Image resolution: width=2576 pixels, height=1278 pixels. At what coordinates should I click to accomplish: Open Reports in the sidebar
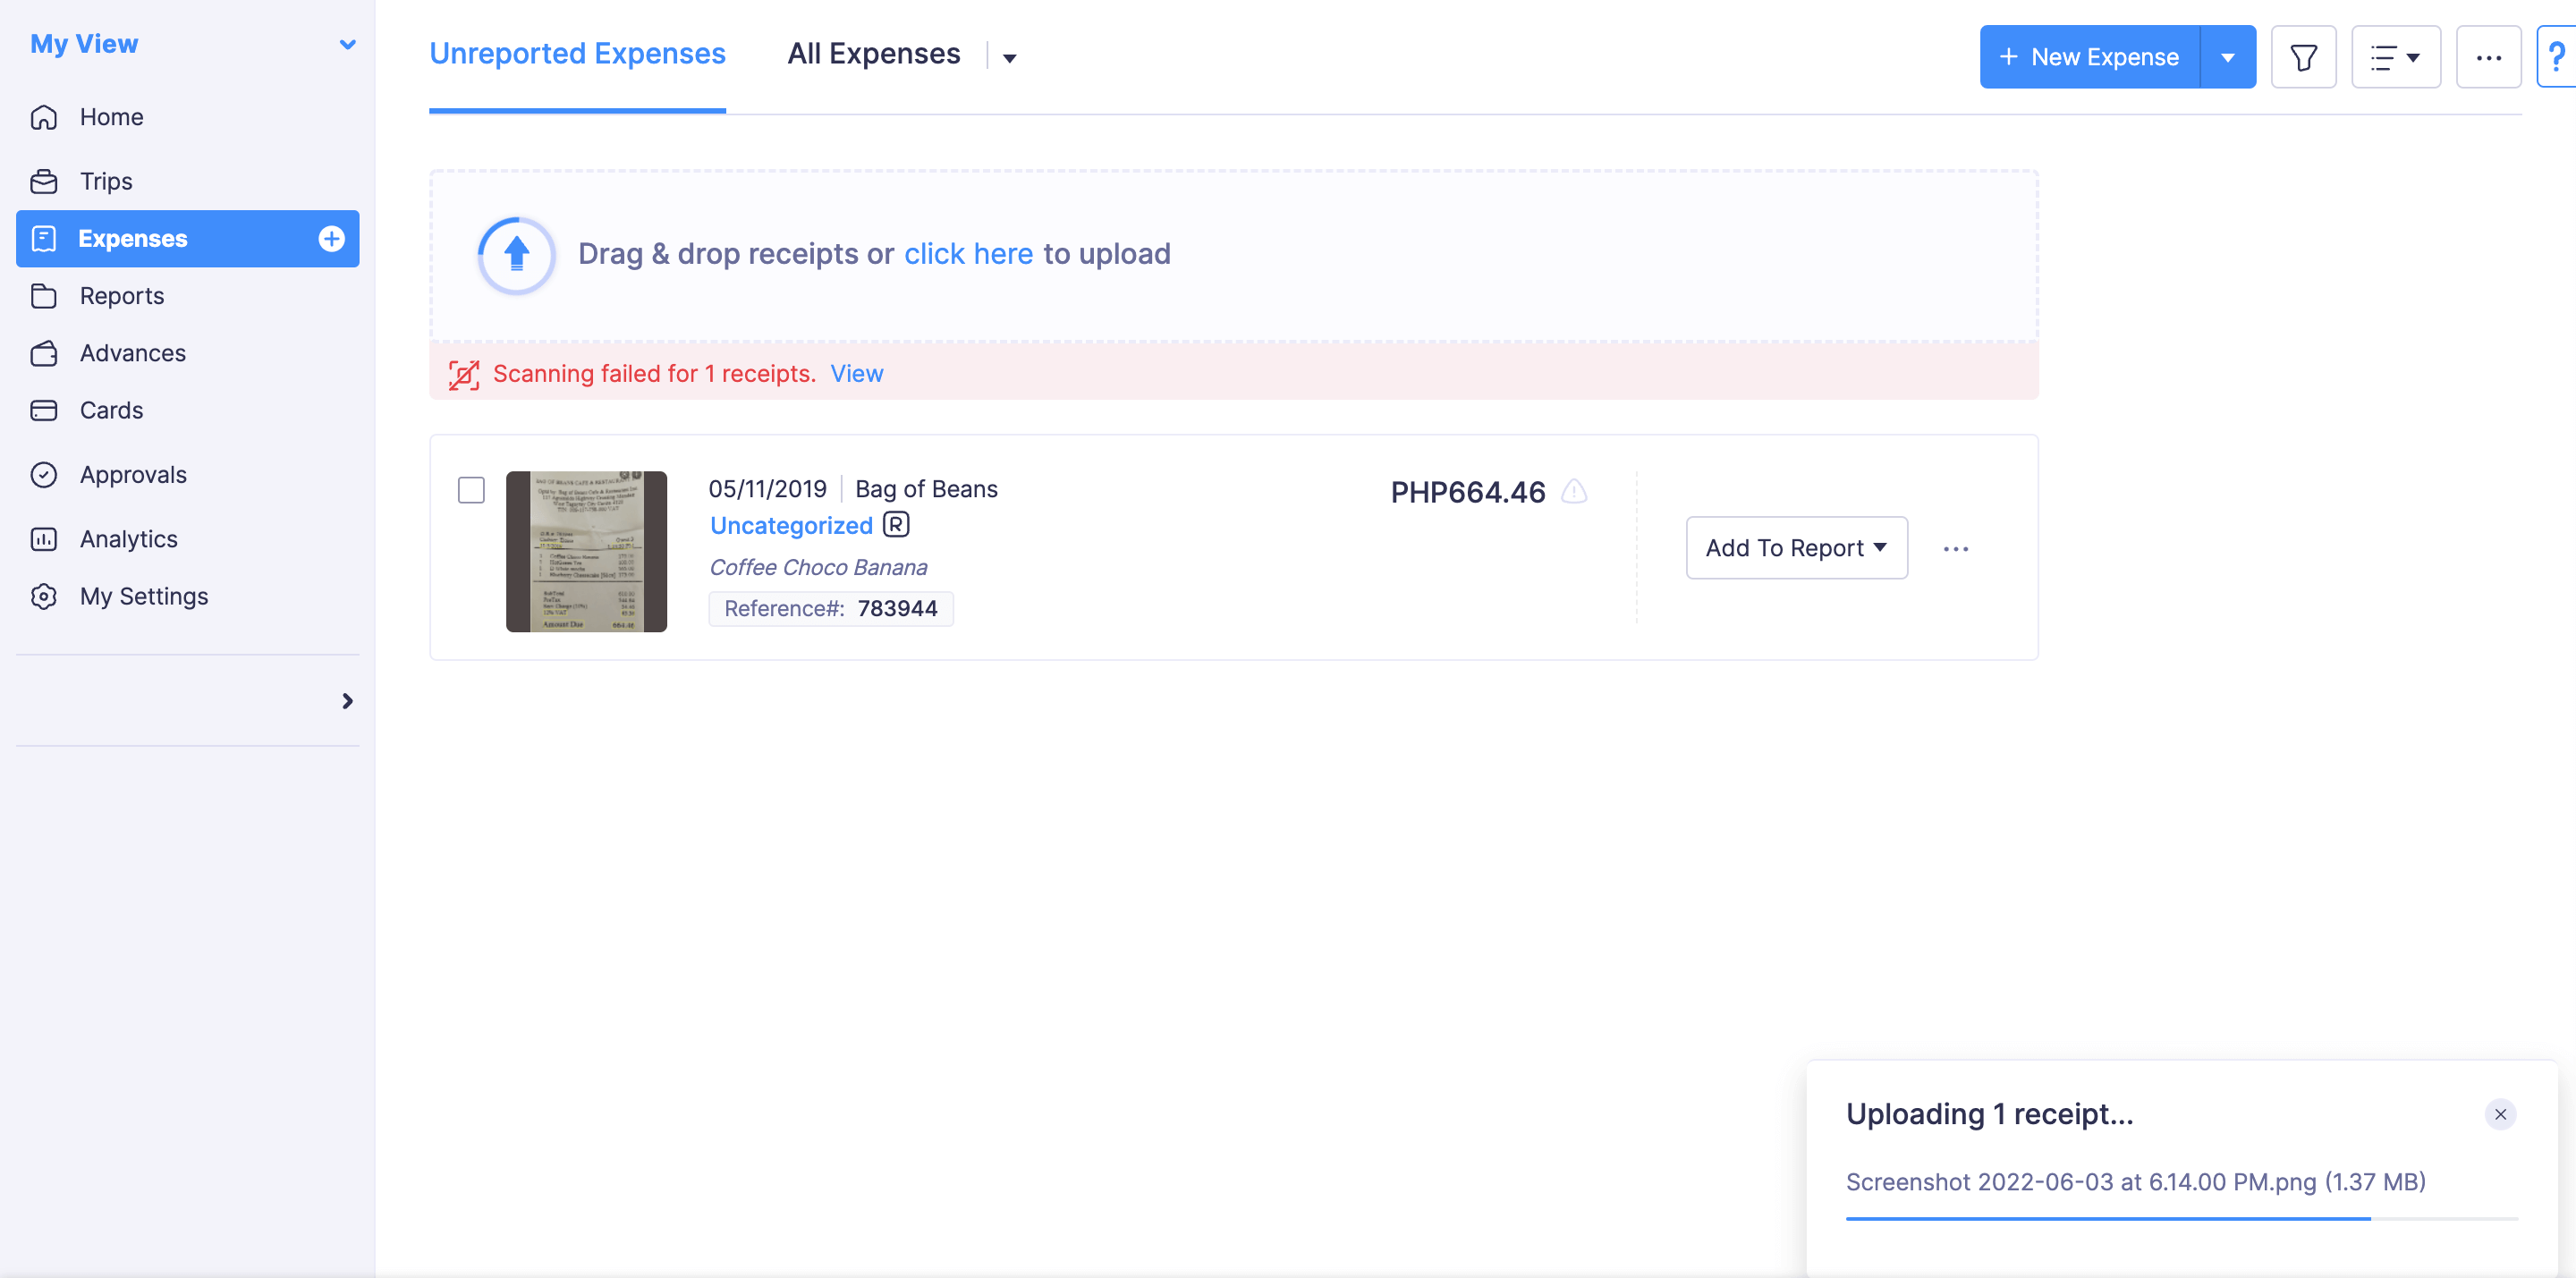click(x=122, y=296)
